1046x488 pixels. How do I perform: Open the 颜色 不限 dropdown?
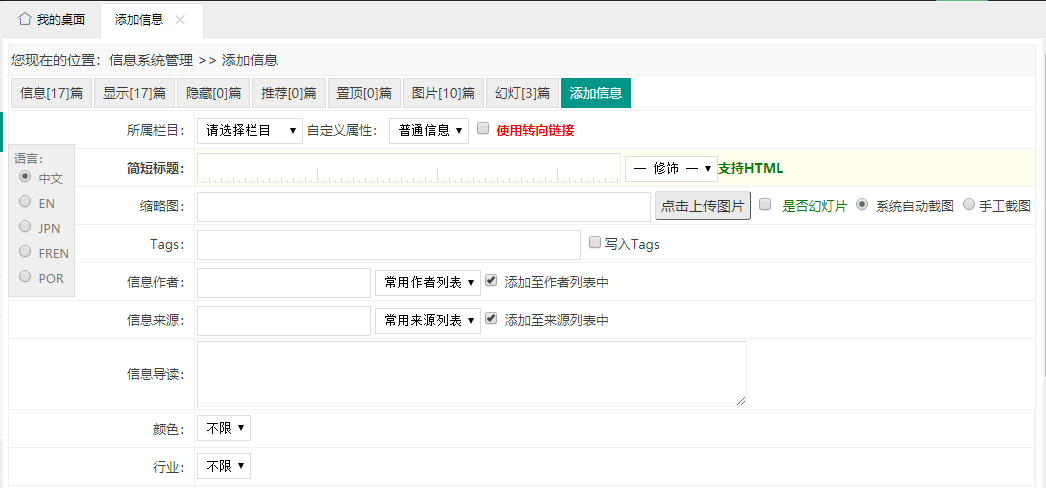(x=224, y=429)
